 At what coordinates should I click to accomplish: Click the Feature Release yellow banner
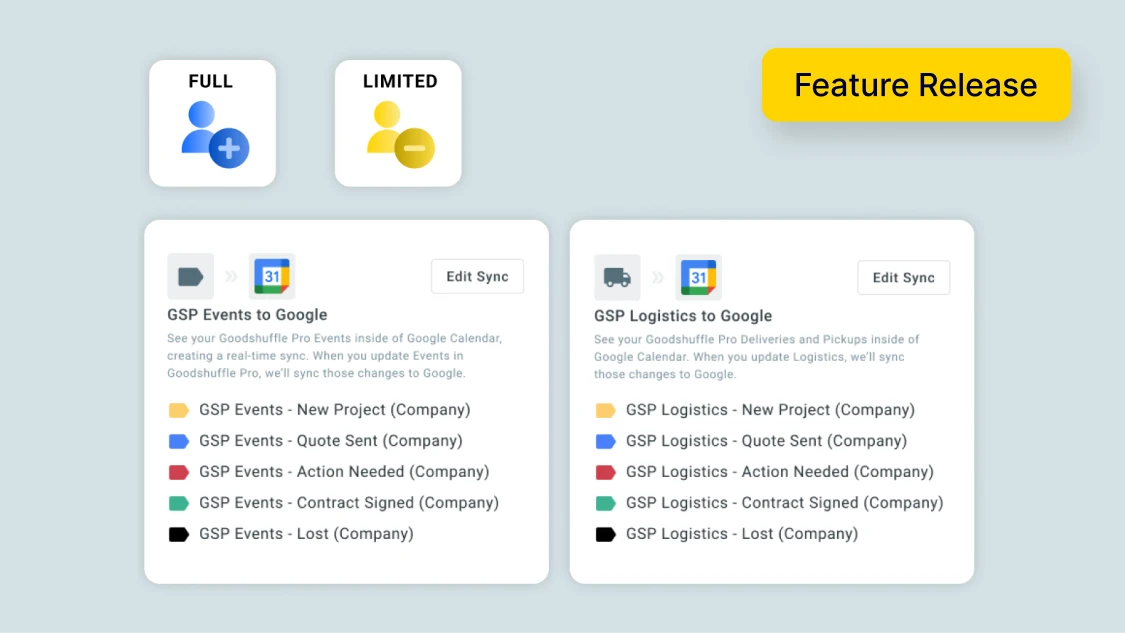[x=916, y=85]
